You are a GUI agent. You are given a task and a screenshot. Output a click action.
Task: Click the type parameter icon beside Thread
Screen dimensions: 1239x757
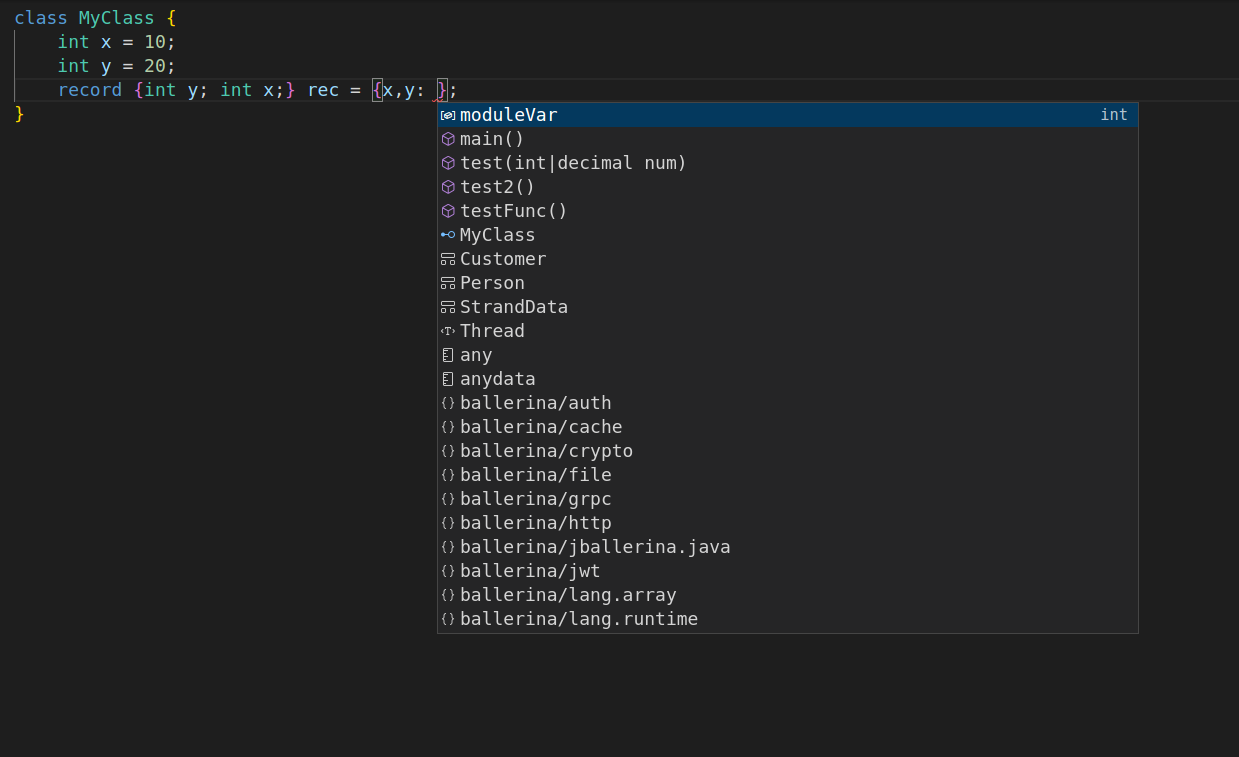click(448, 331)
